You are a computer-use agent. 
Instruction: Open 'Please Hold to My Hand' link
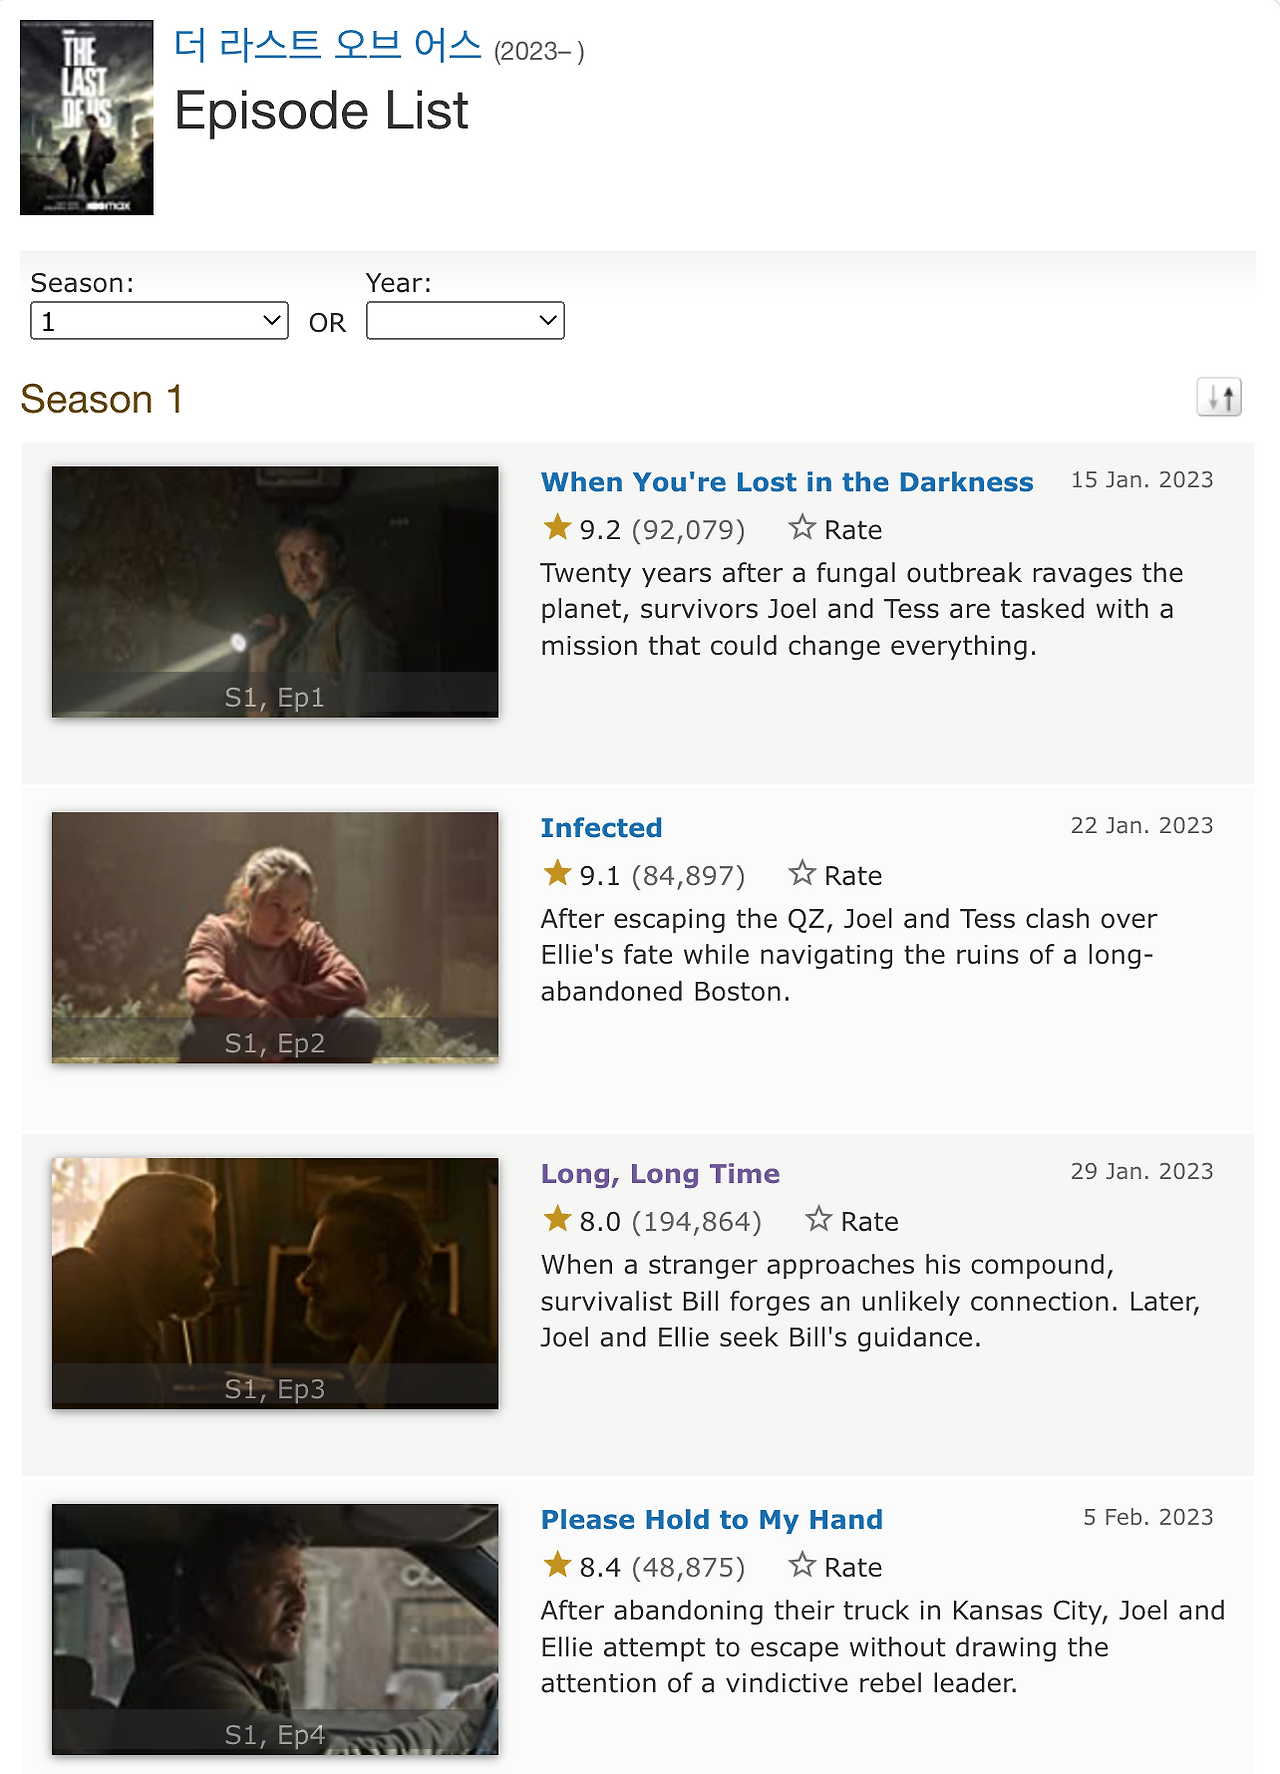point(712,1520)
